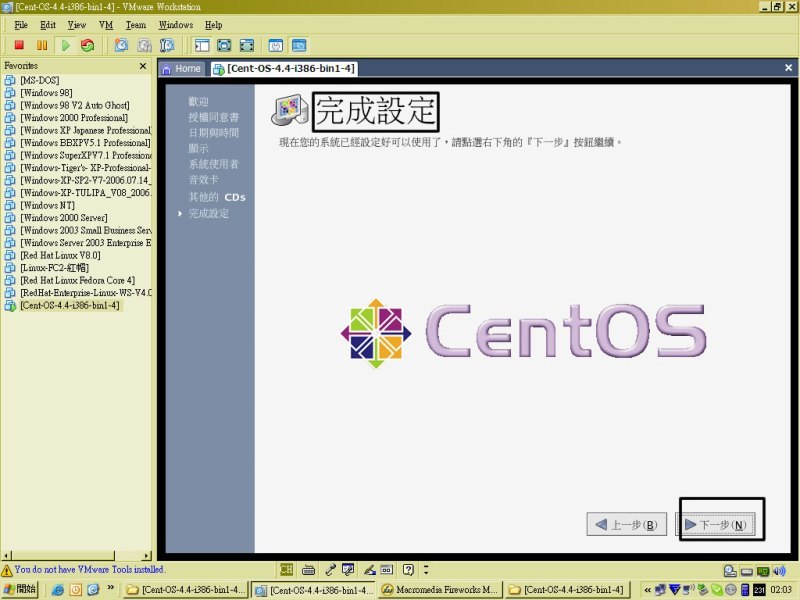Close the current VM tab
Viewport: 800px width, 600px height.
click(x=788, y=68)
